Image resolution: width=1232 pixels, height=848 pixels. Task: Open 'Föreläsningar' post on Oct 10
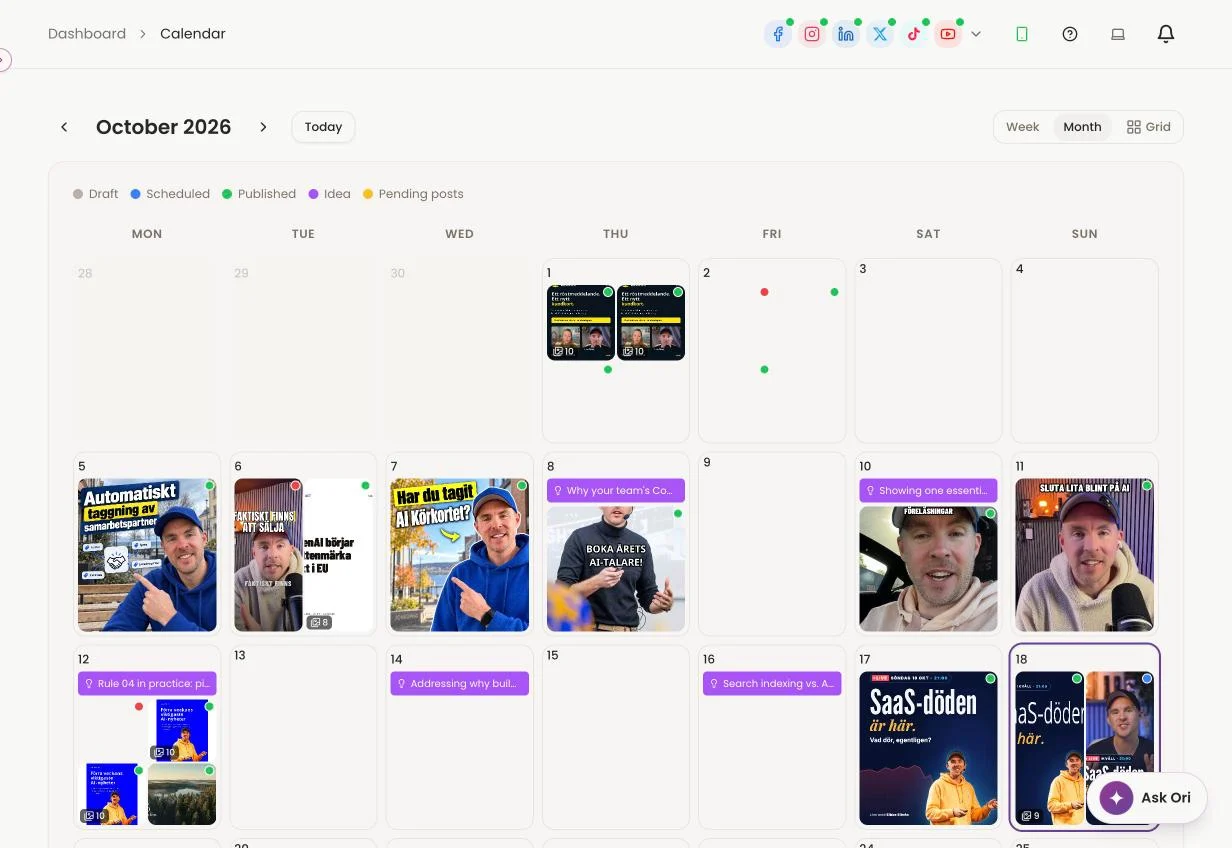[928, 569]
